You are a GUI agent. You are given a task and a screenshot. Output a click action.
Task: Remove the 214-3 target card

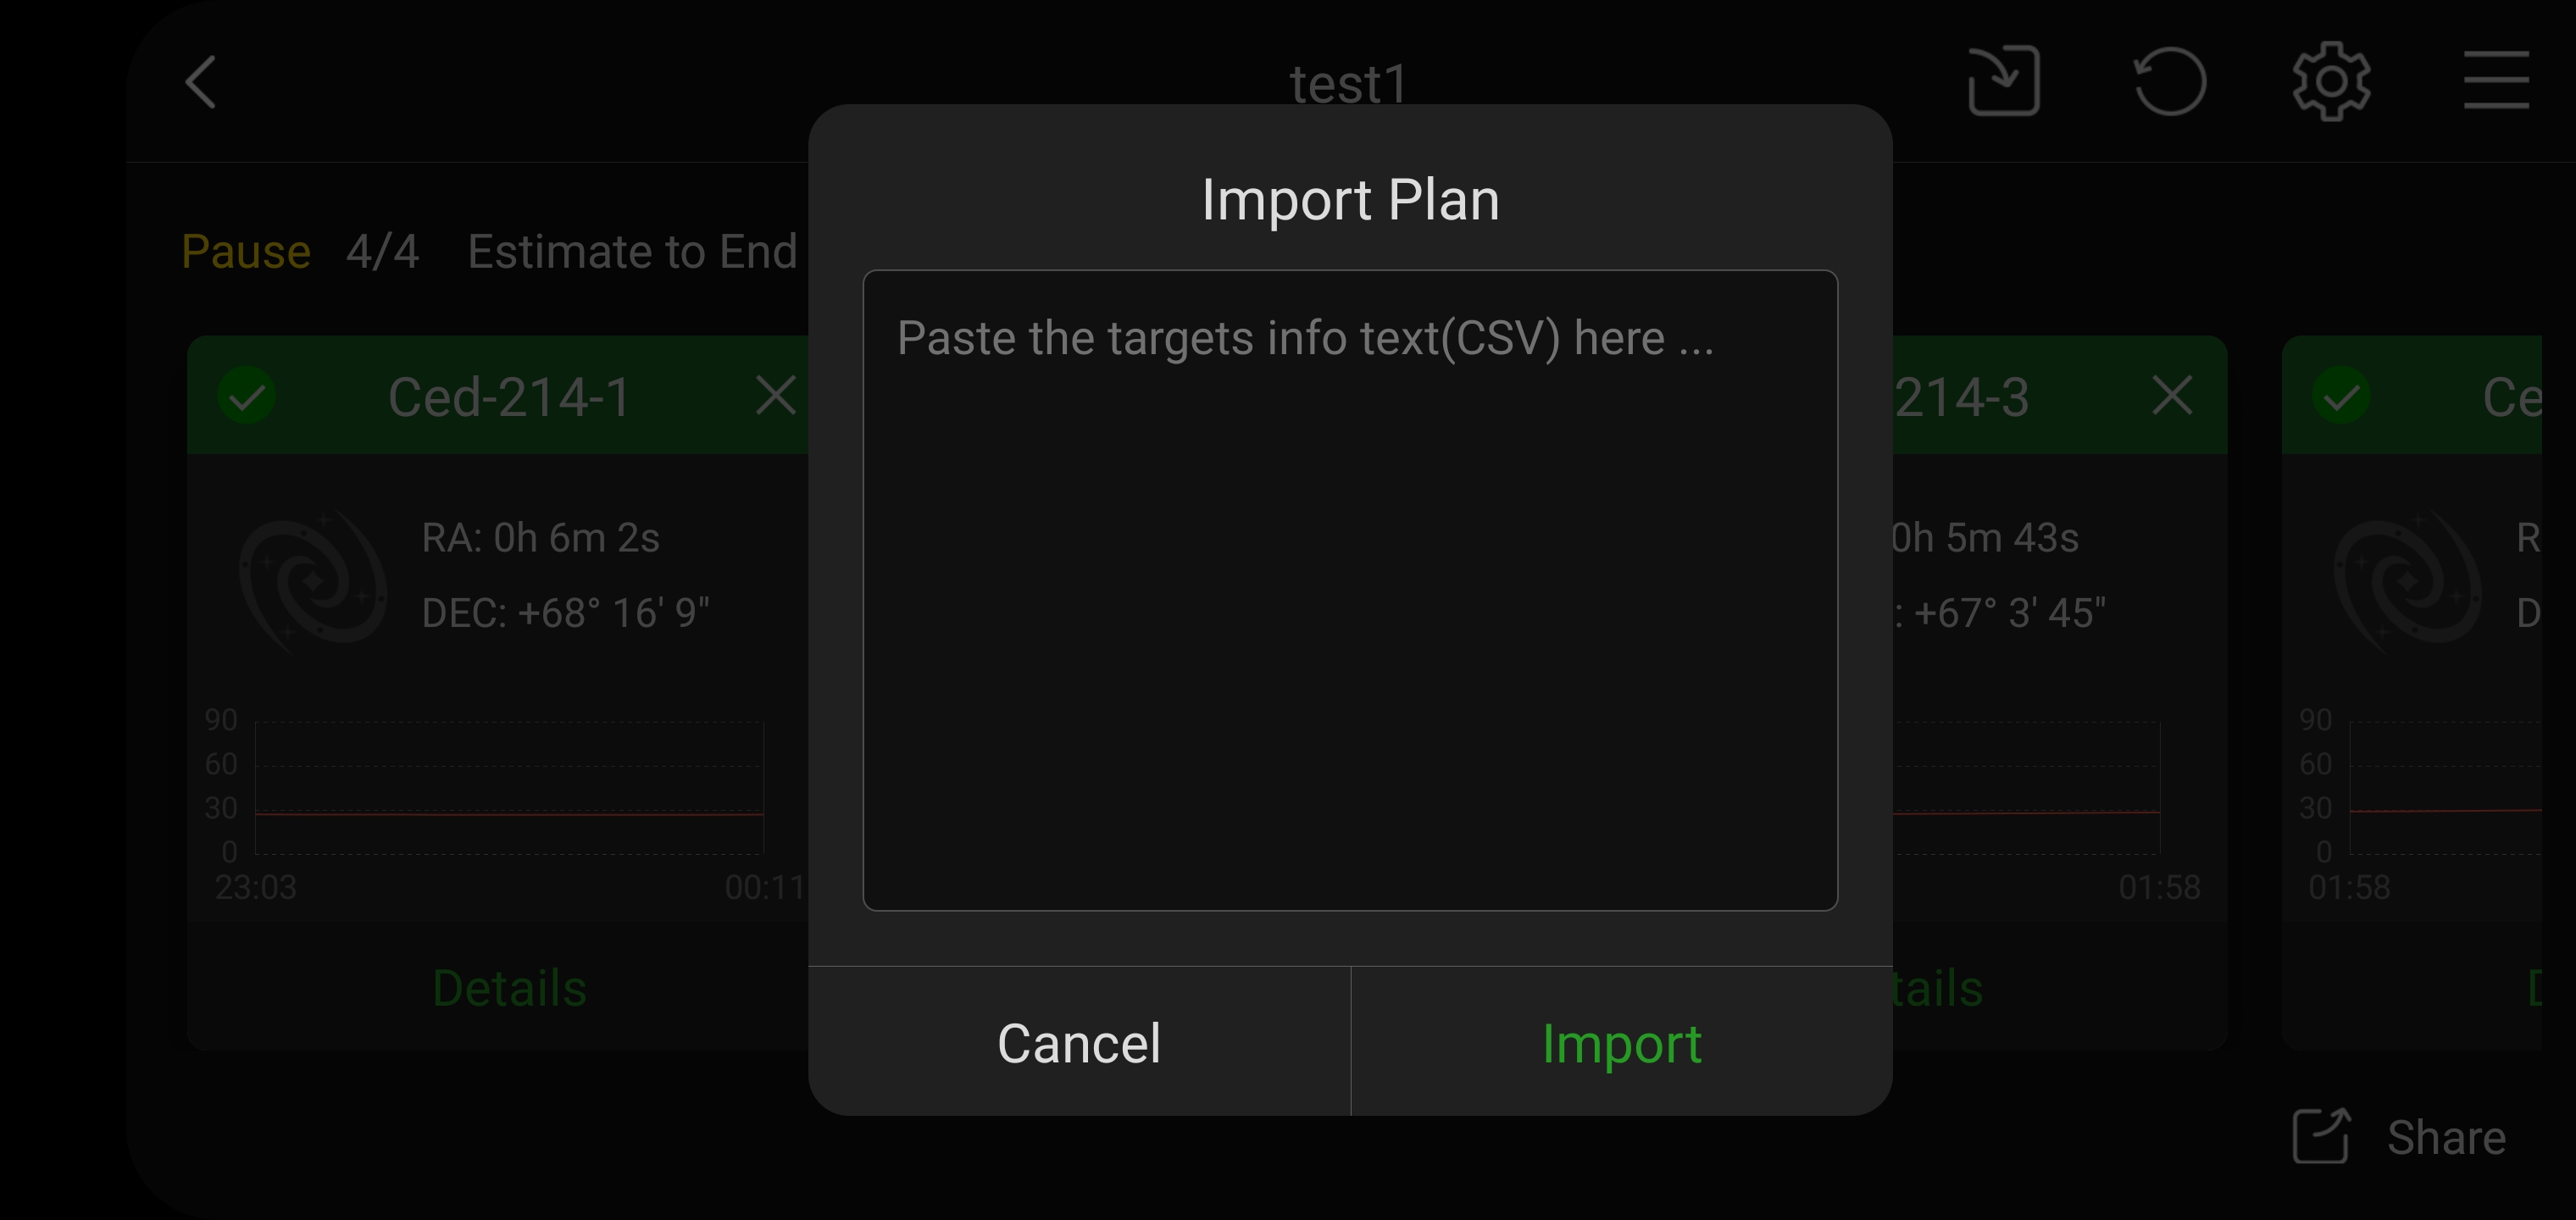pos(2172,396)
